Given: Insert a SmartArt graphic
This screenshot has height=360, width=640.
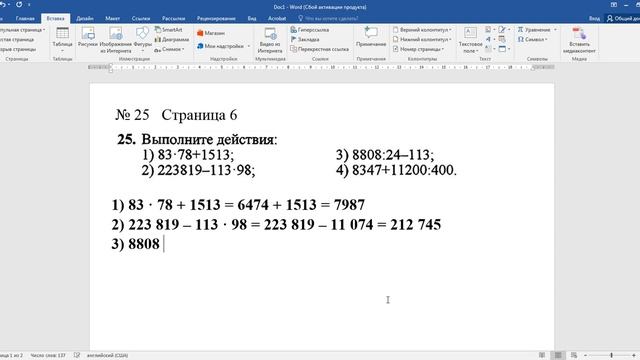Looking at the screenshot, I should pos(169,30).
